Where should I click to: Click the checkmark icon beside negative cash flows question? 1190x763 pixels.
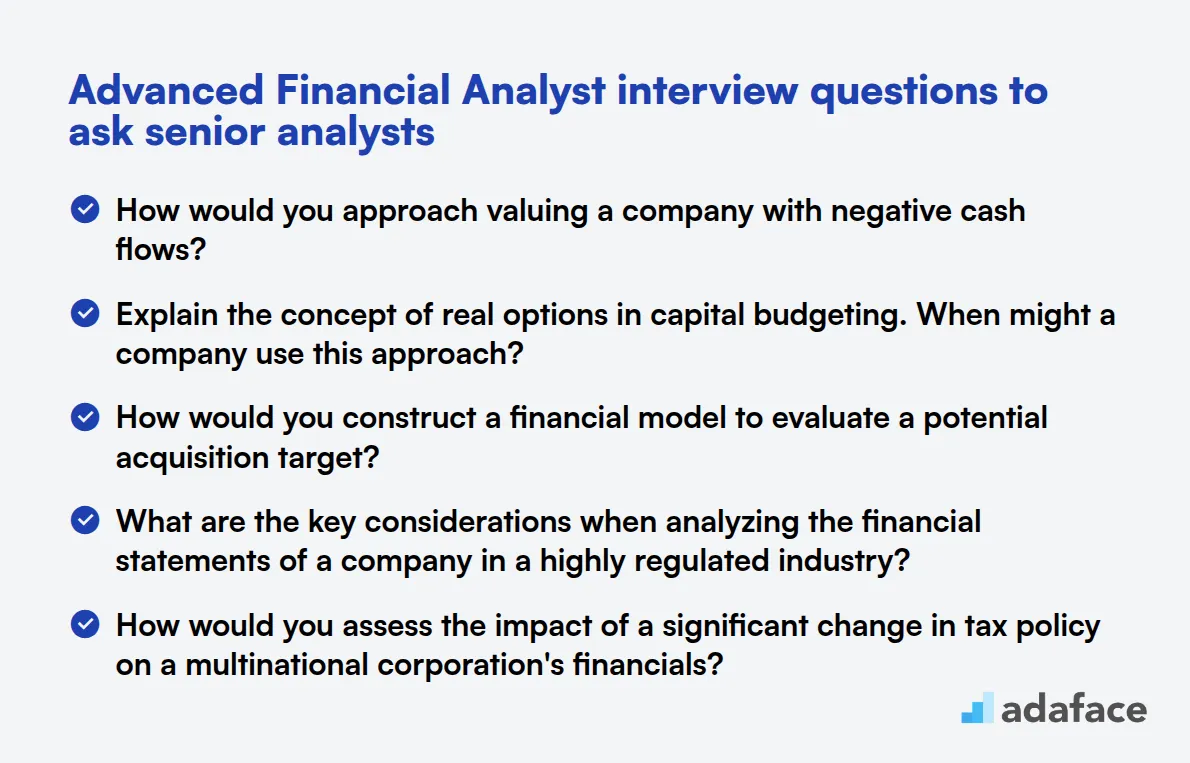pos(85,210)
